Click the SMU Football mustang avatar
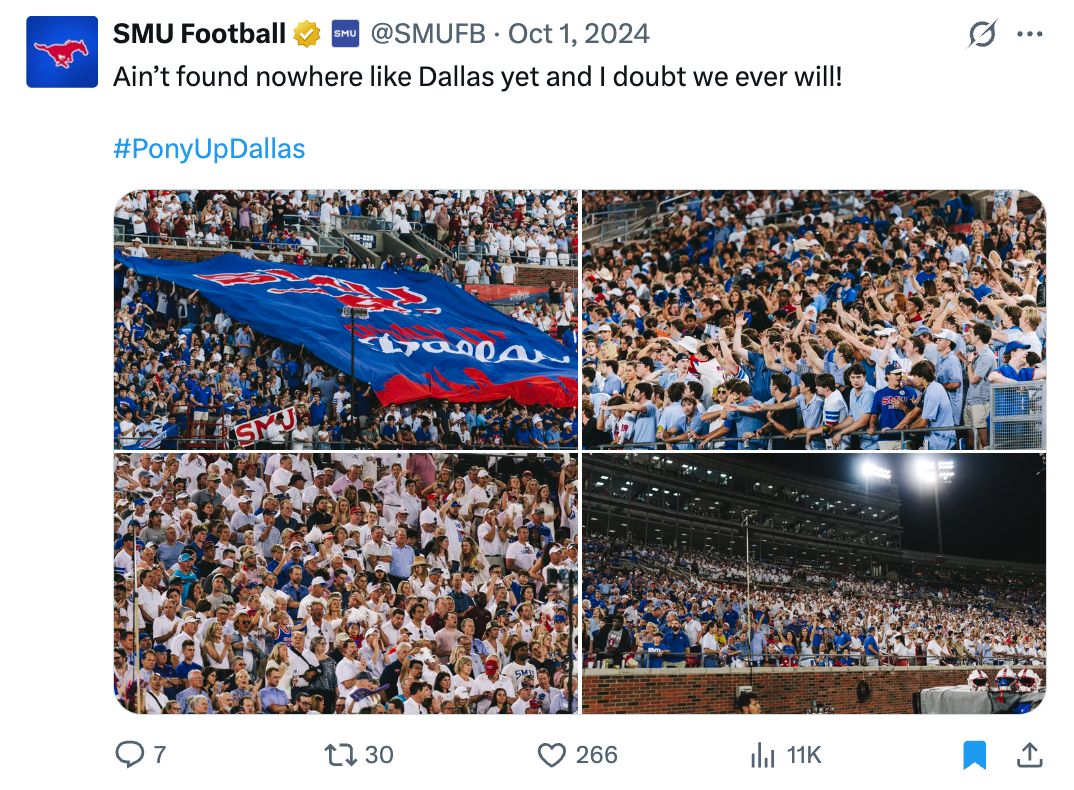The image size is (1074, 790). point(62,52)
